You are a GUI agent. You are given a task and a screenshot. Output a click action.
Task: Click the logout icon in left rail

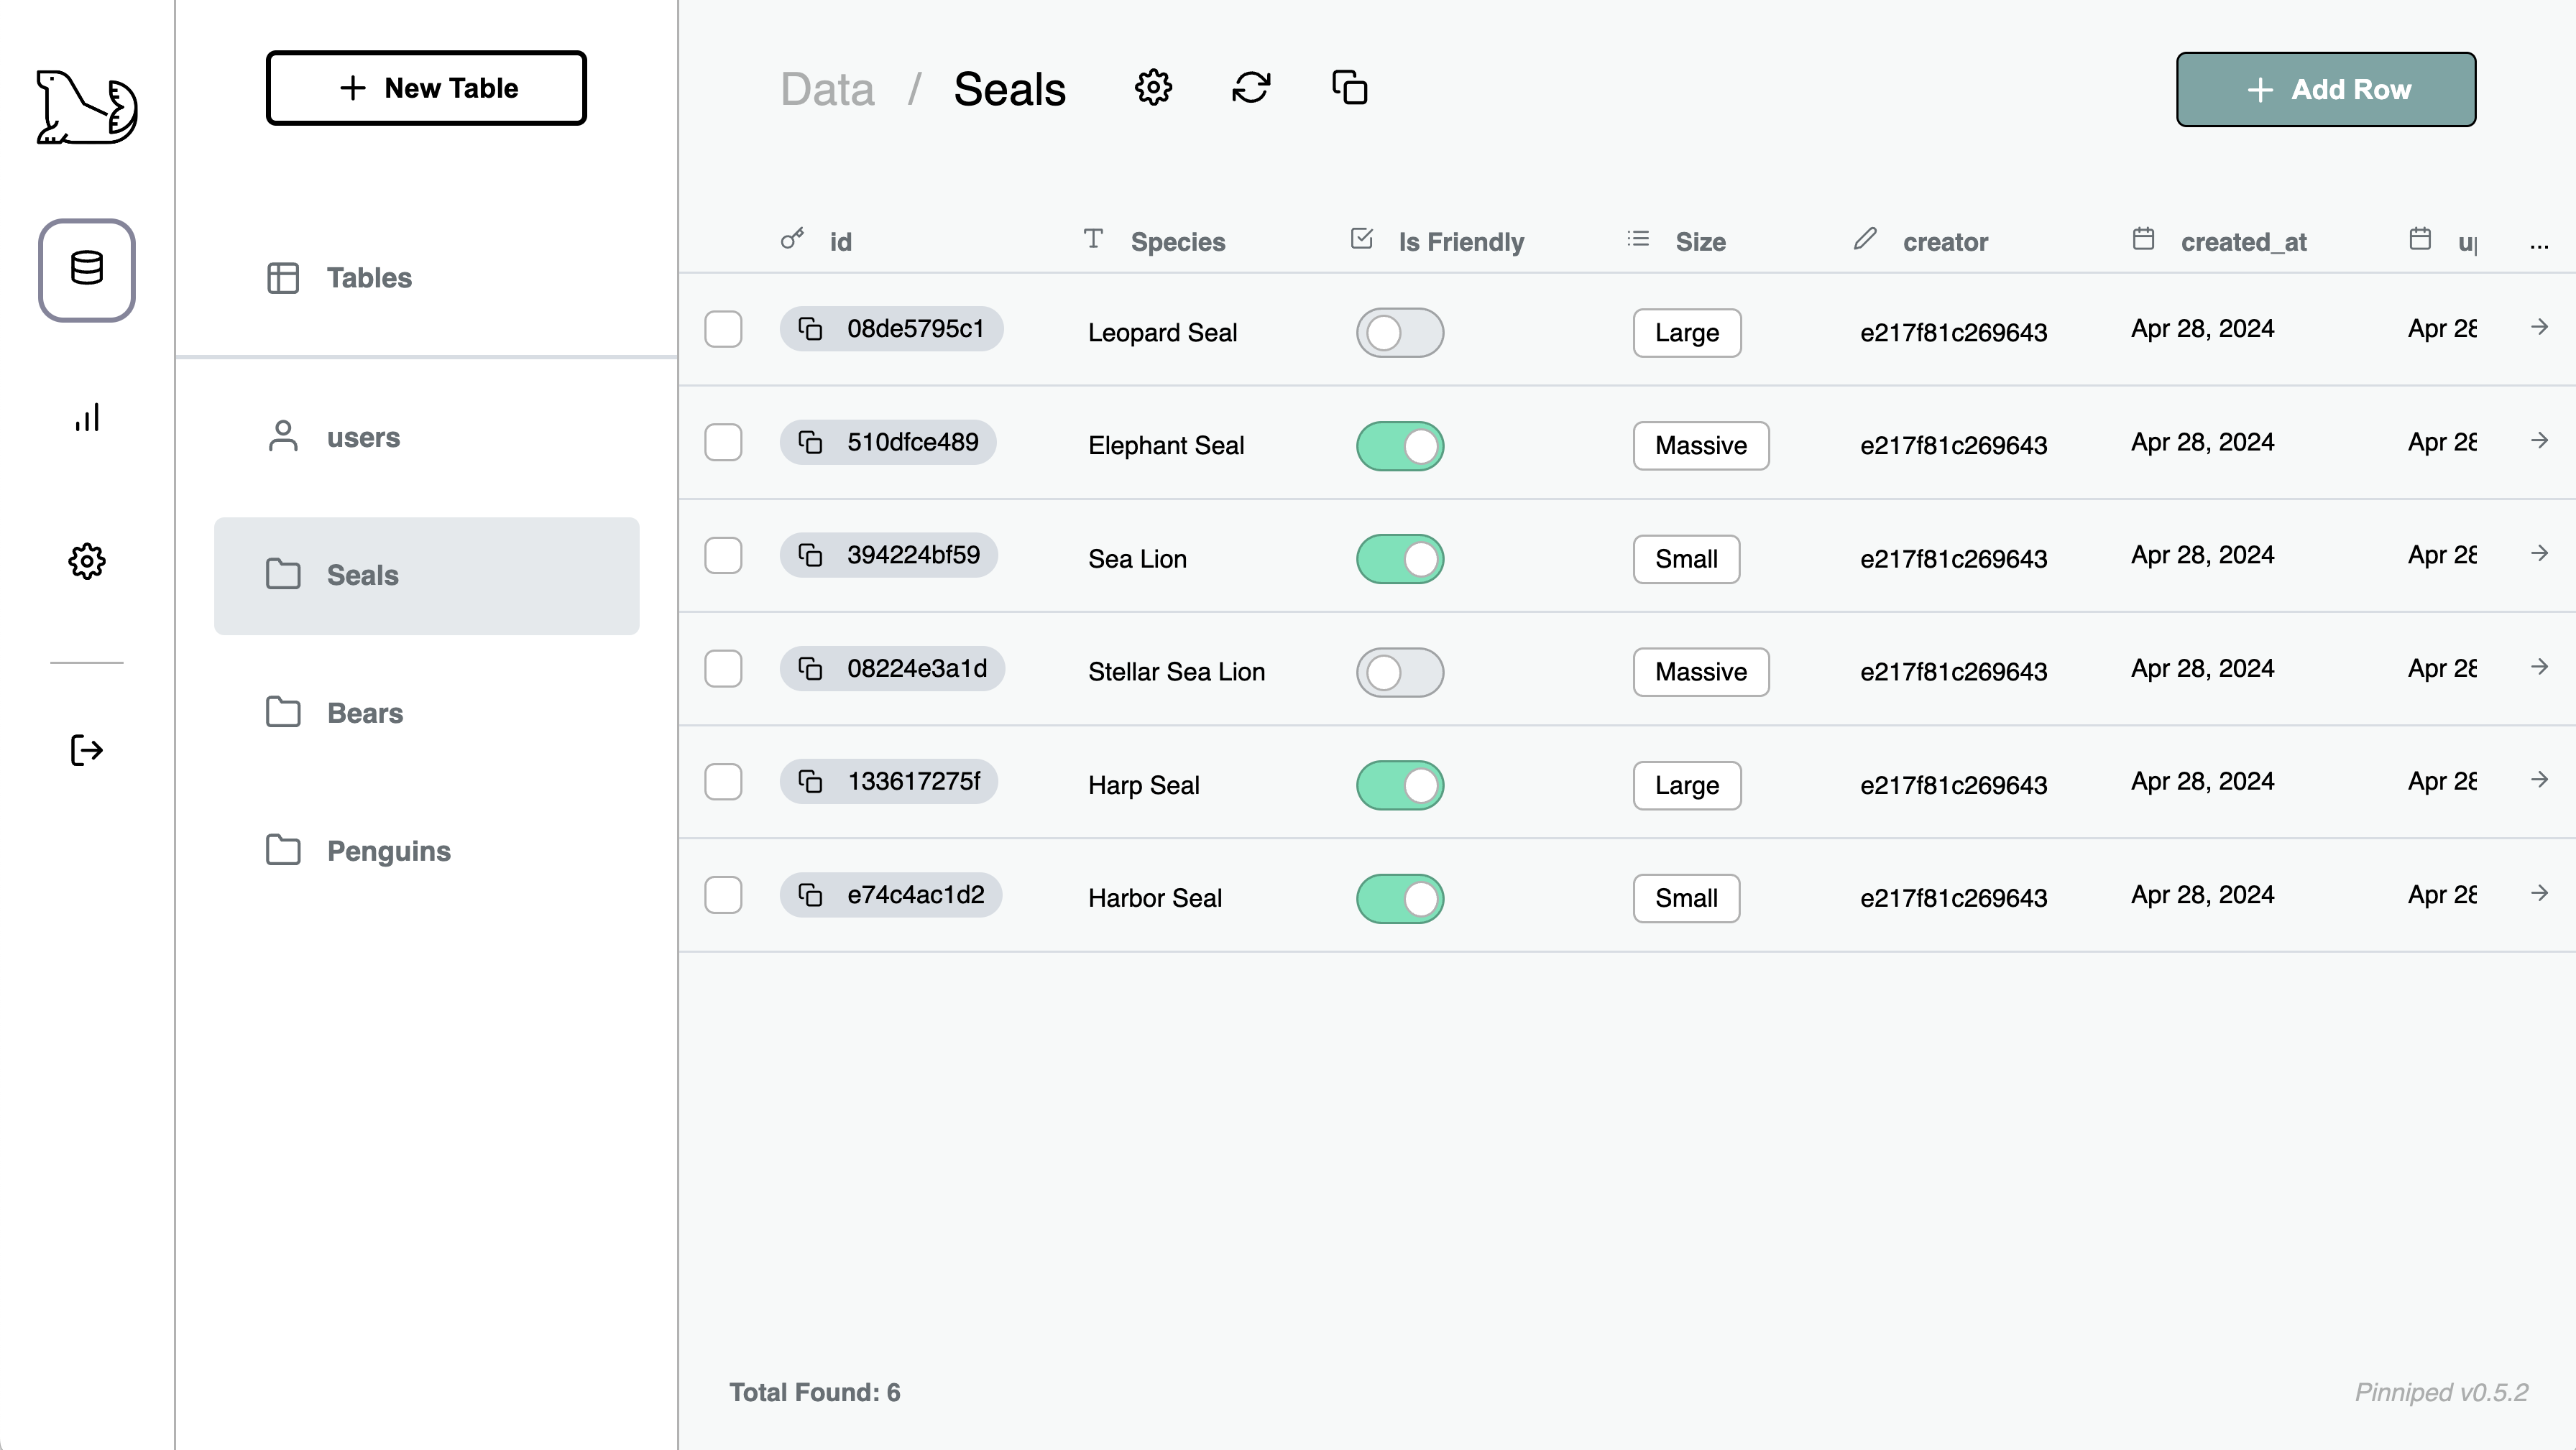click(87, 750)
